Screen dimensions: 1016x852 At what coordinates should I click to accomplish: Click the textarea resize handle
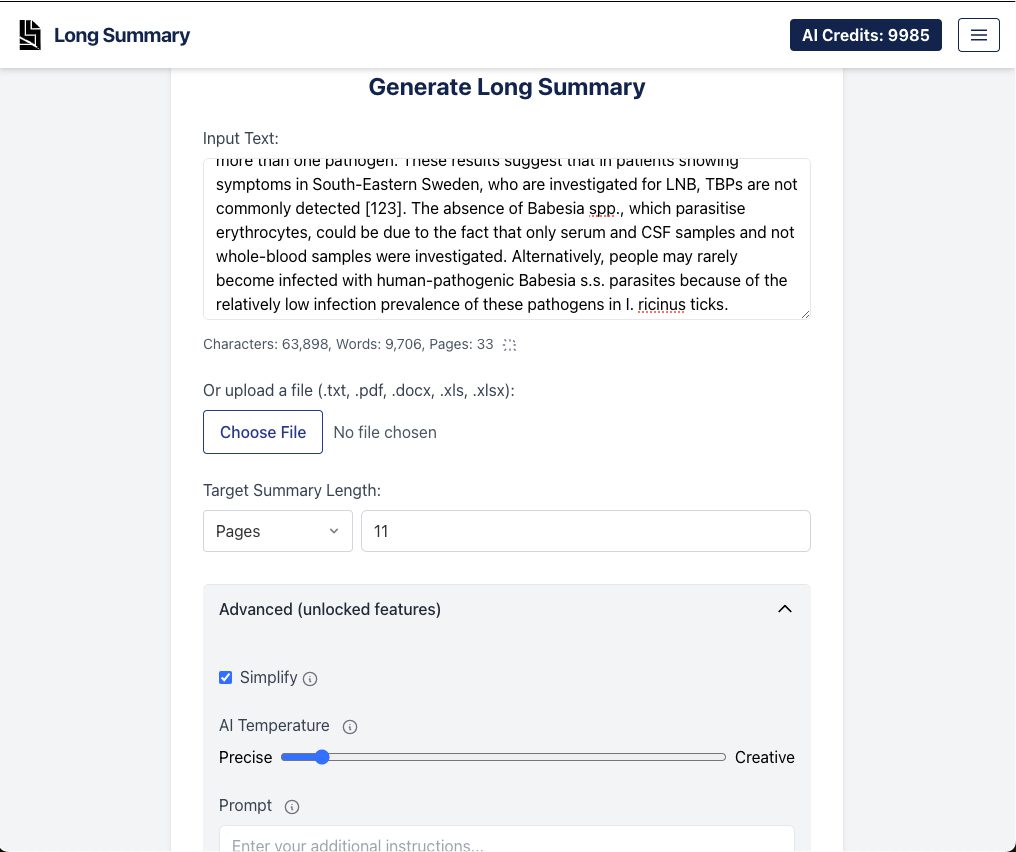tap(805, 313)
